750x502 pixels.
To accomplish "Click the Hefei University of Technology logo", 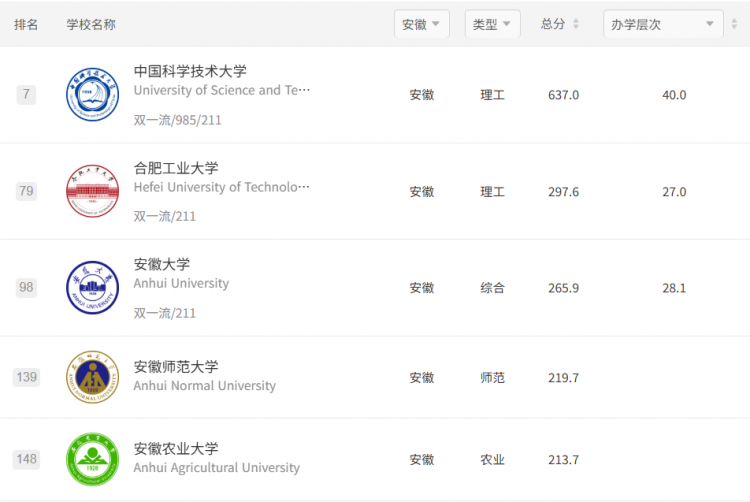I will tap(92, 191).
